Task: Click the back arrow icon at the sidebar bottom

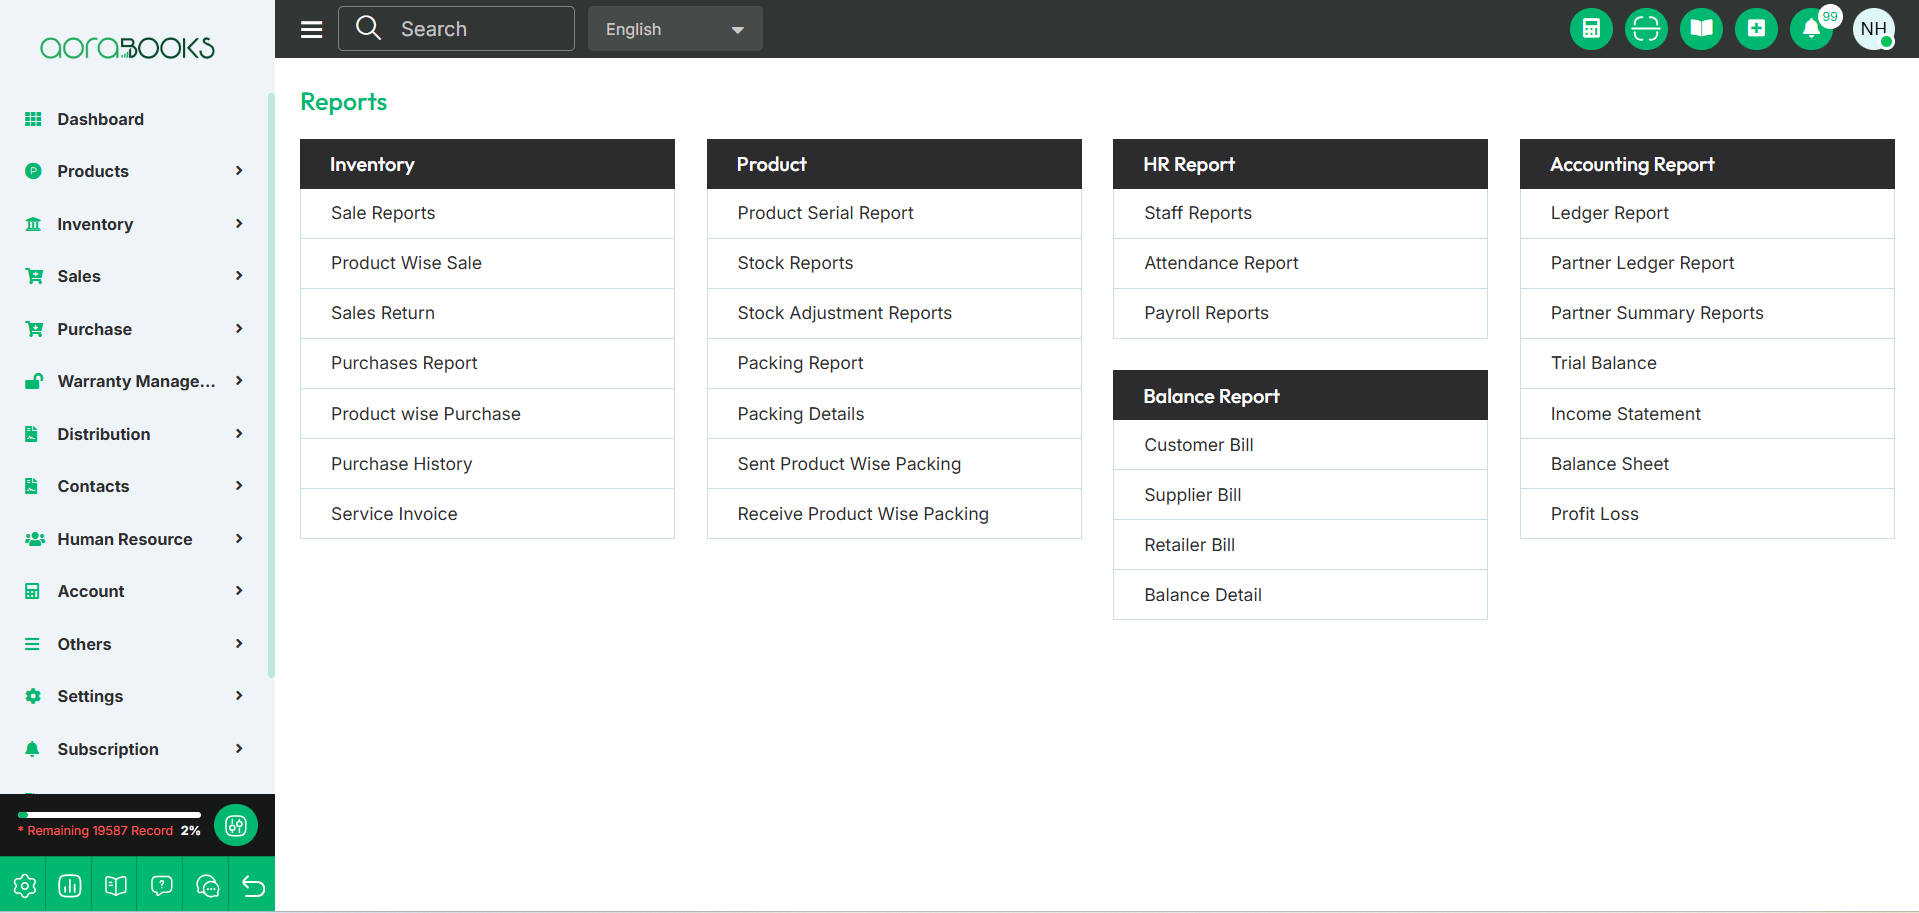Action: [x=254, y=886]
